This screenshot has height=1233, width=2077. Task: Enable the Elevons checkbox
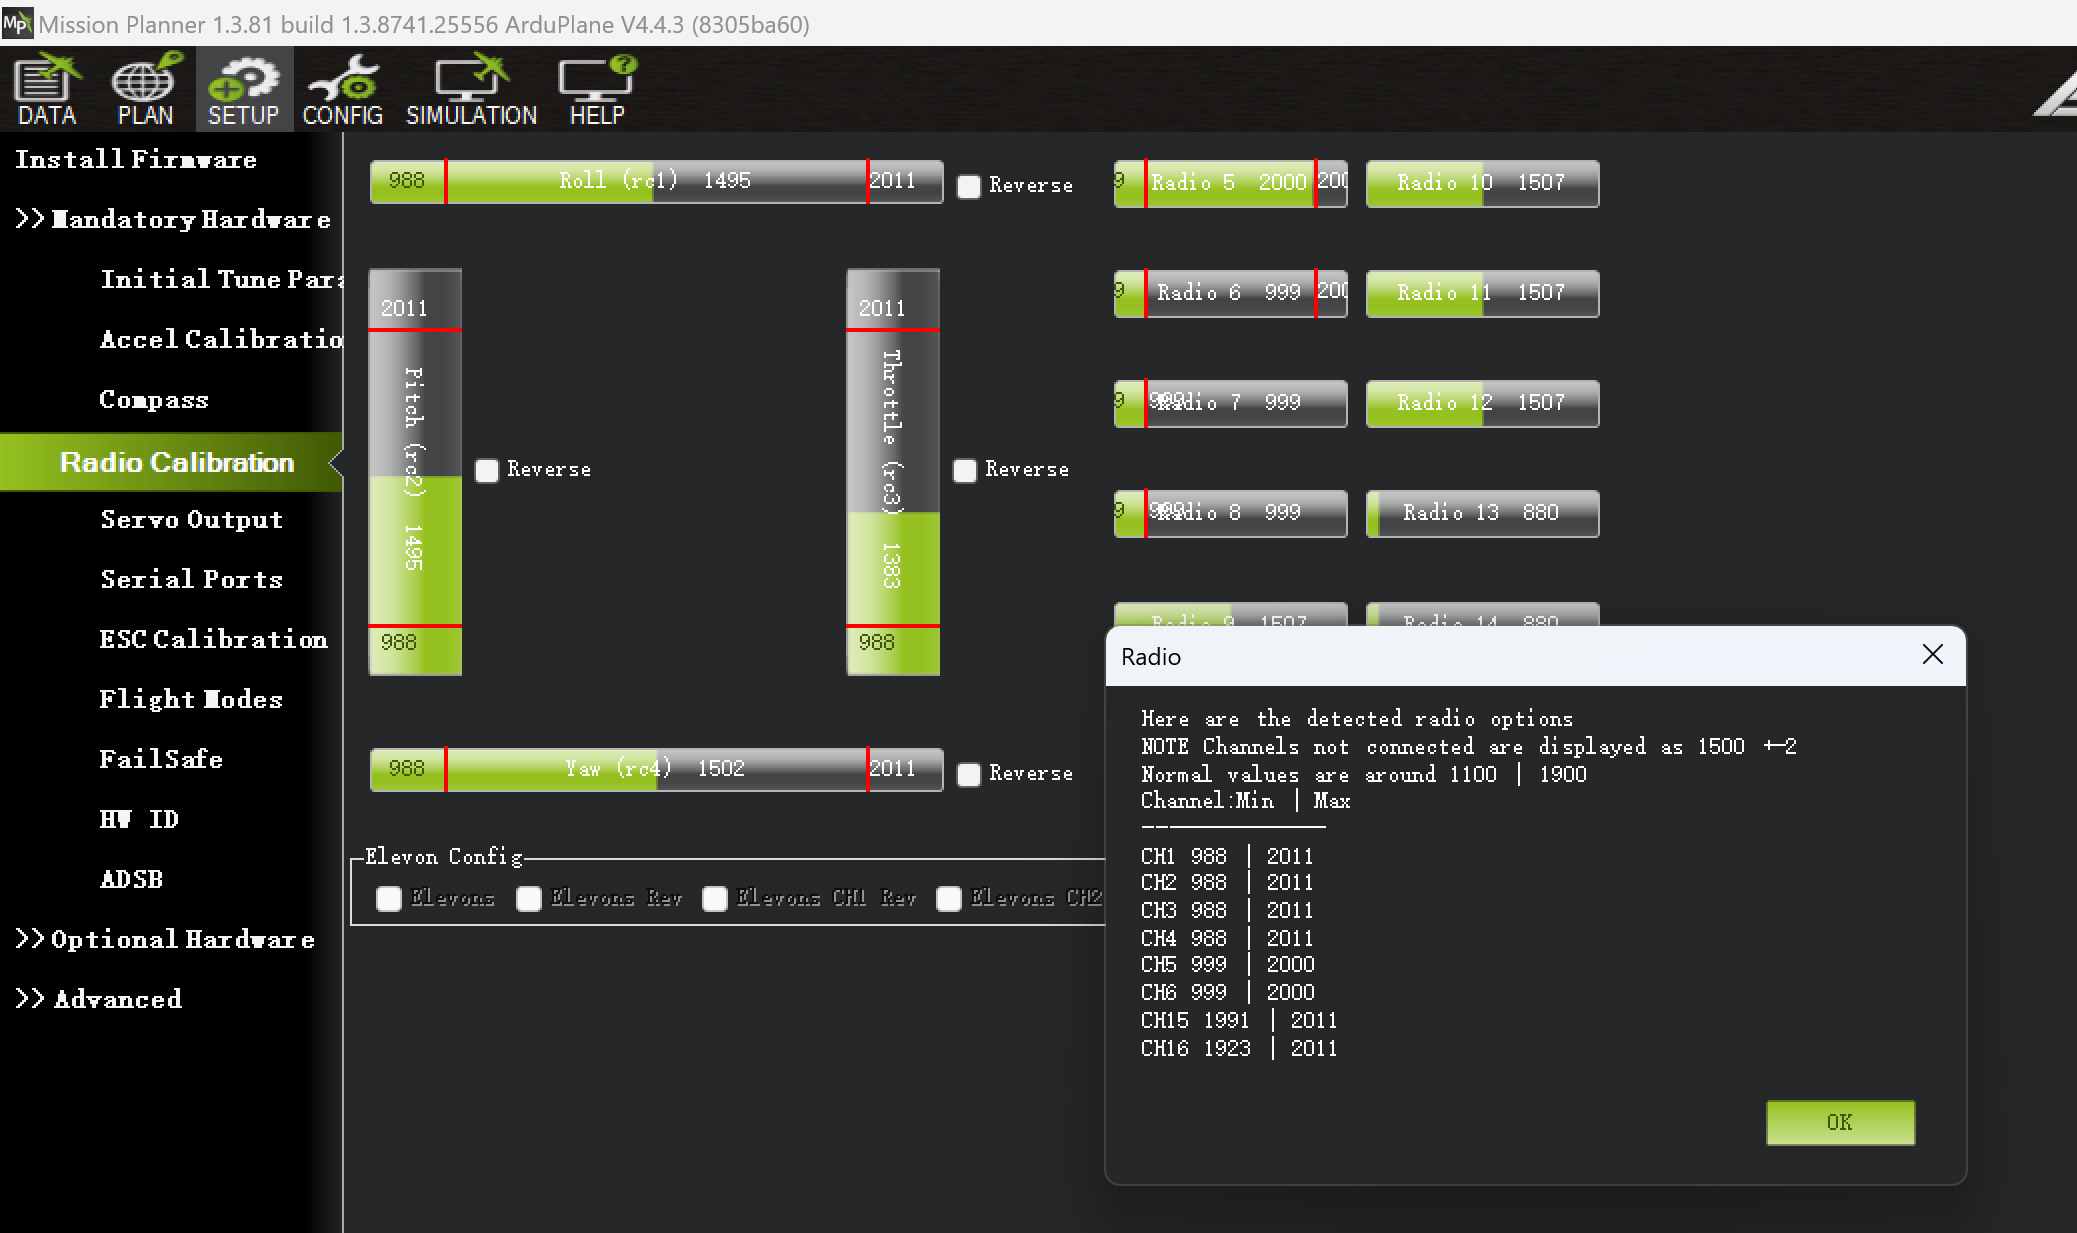point(388,898)
